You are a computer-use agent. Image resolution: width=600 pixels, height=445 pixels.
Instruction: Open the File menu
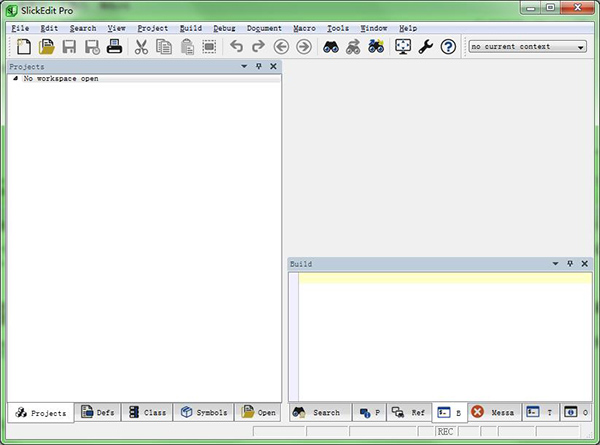tap(20, 28)
